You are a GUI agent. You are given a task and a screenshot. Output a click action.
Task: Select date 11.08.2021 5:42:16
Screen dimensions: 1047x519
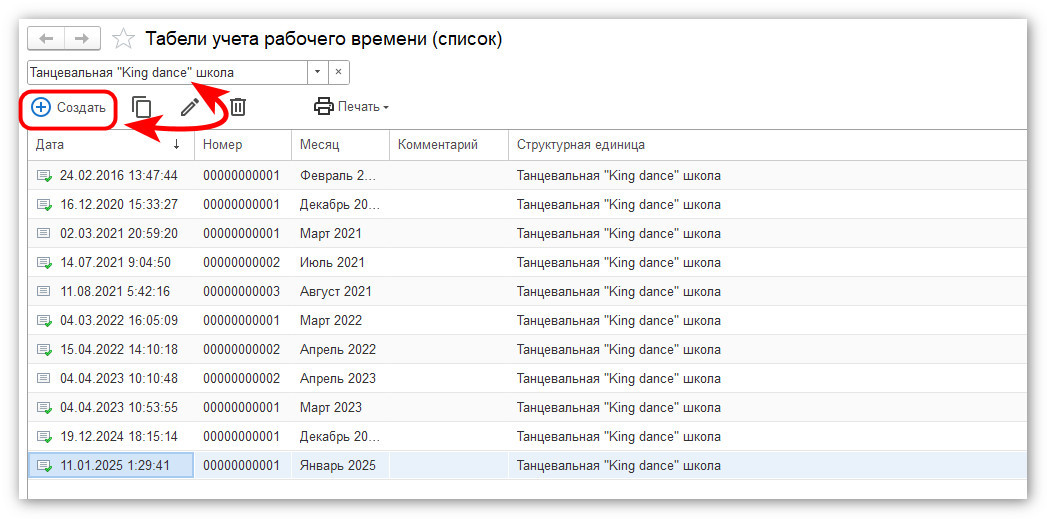116,291
